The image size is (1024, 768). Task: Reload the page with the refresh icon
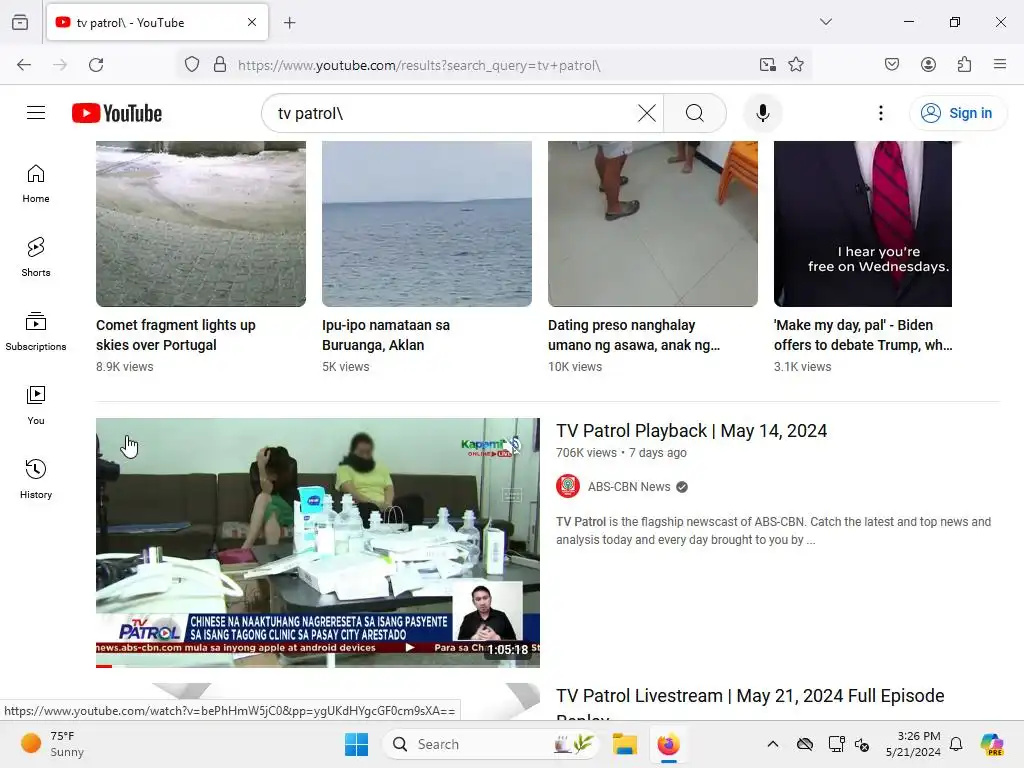[96, 65]
